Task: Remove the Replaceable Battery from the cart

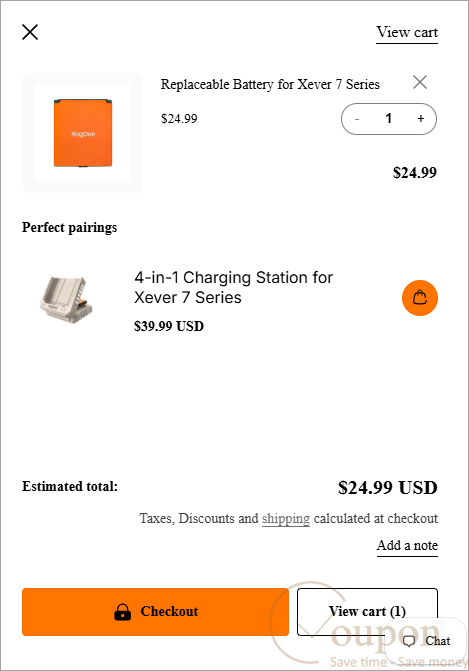Action: pos(420,82)
